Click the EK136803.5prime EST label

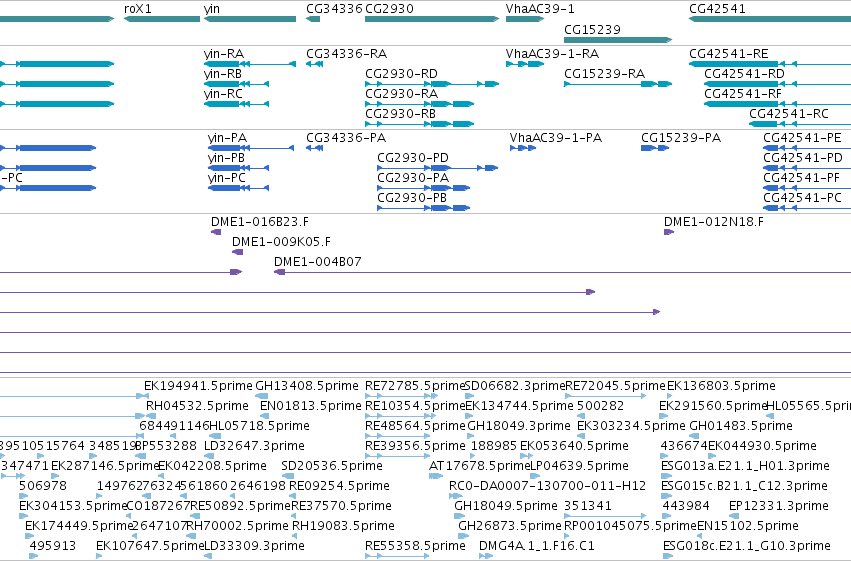tap(721, 386)
